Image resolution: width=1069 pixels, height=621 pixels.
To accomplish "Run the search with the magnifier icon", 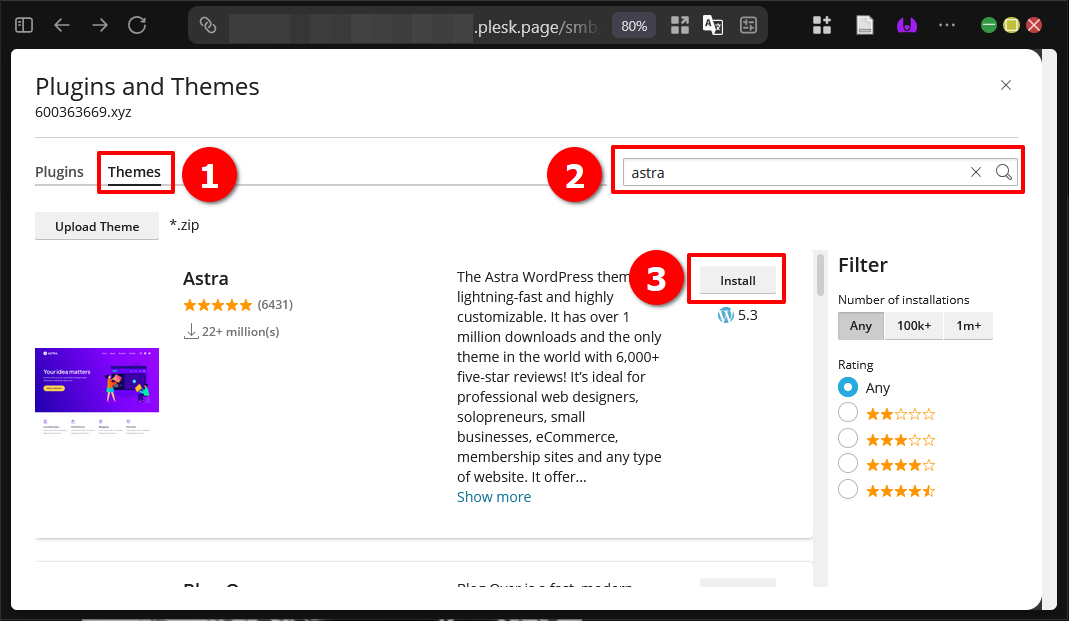I will coord(1004,172).
